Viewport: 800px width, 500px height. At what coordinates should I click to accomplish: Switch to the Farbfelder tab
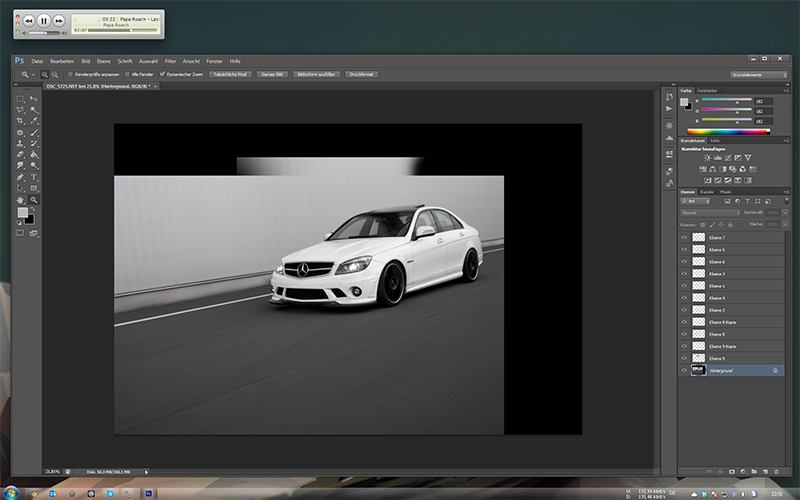pyautogui.click(x=707, y=91)
